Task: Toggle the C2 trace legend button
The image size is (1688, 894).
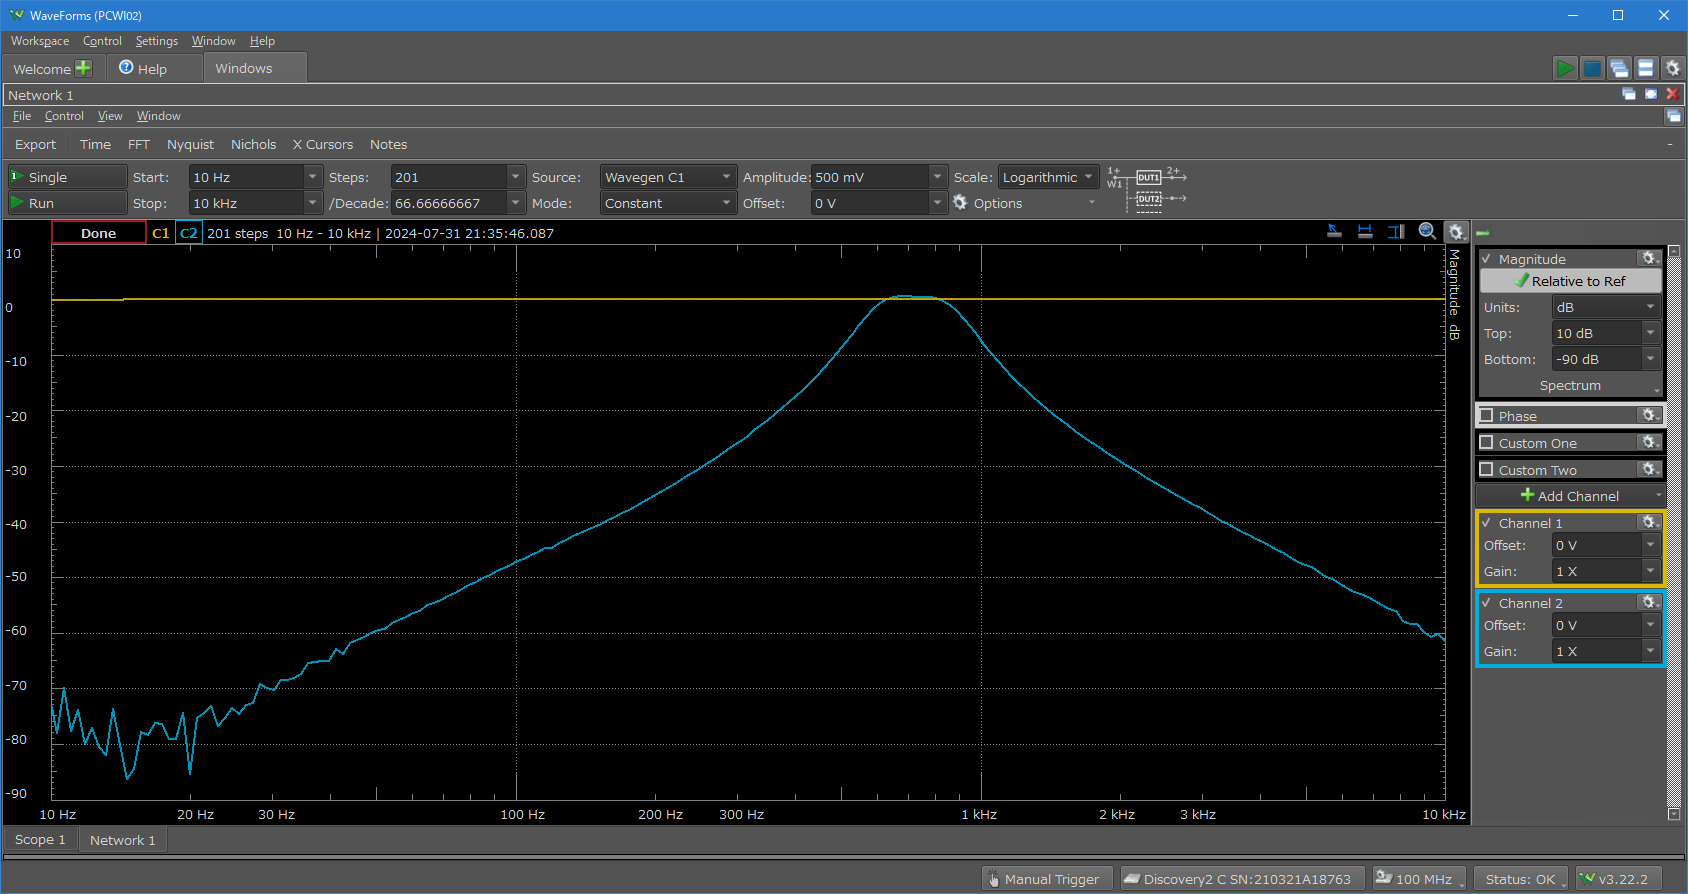Action: tap(189, 233)
